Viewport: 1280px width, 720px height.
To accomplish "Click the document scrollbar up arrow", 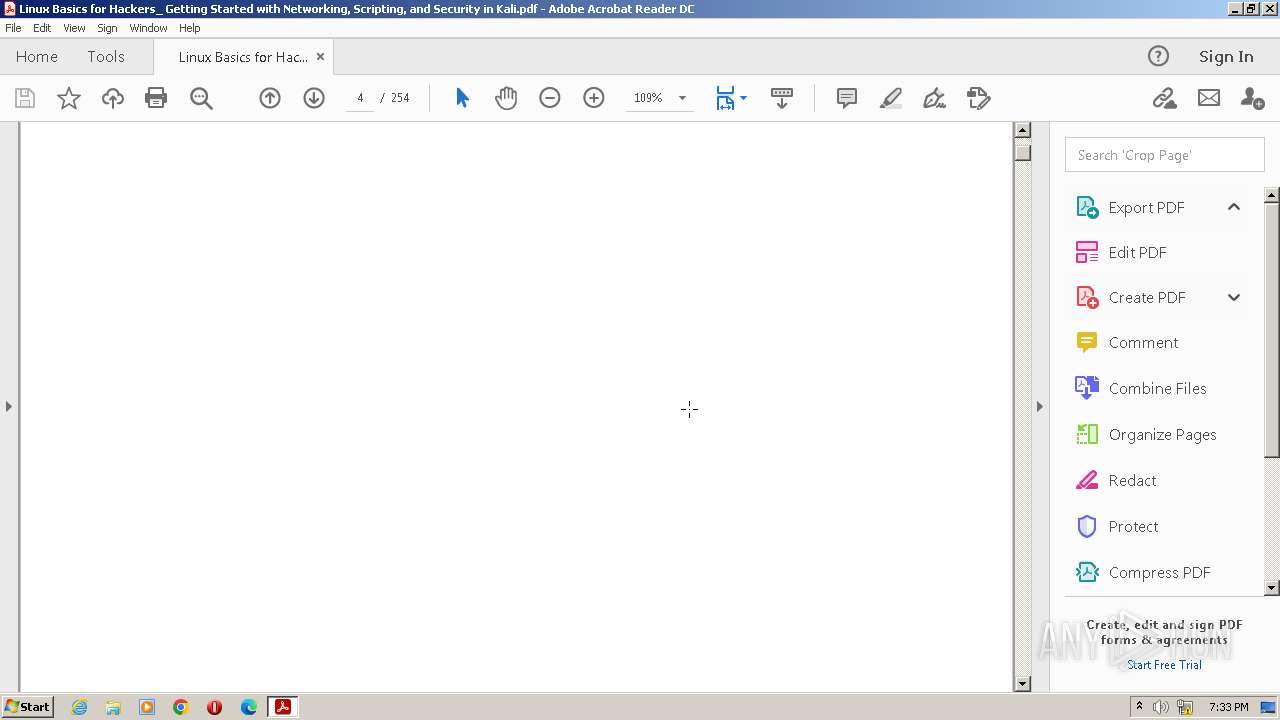I will coord(1022,130).
